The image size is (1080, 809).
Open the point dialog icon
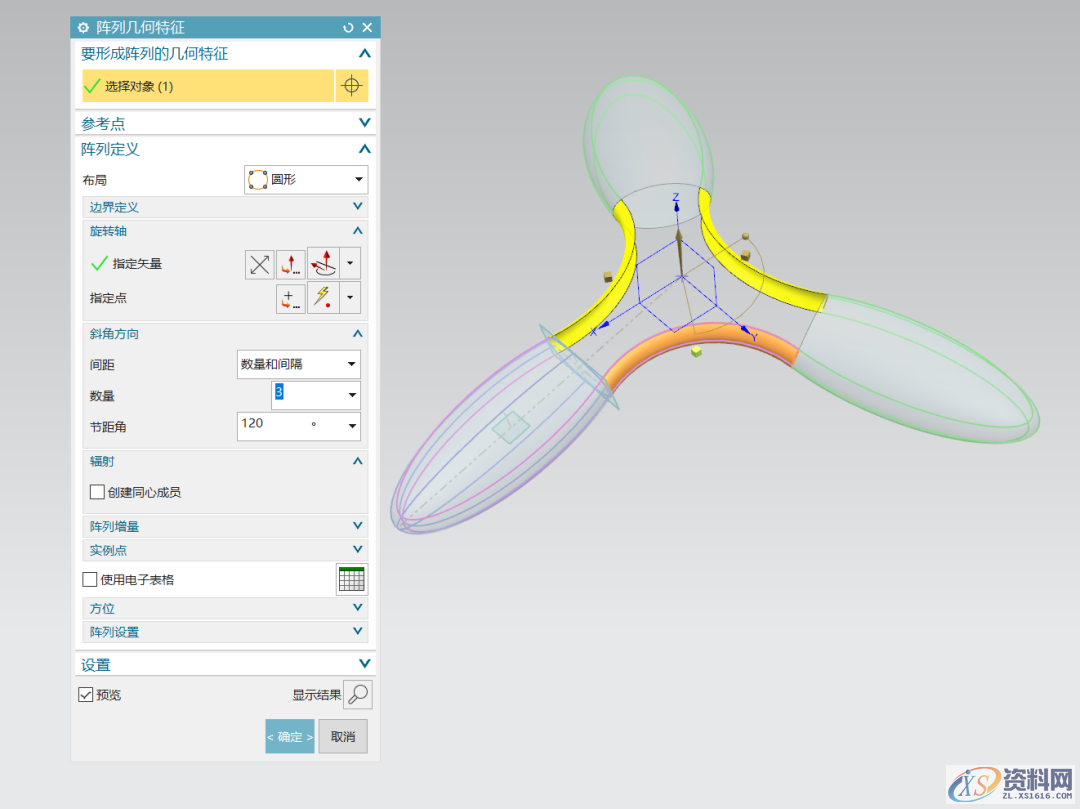point(291,298)
